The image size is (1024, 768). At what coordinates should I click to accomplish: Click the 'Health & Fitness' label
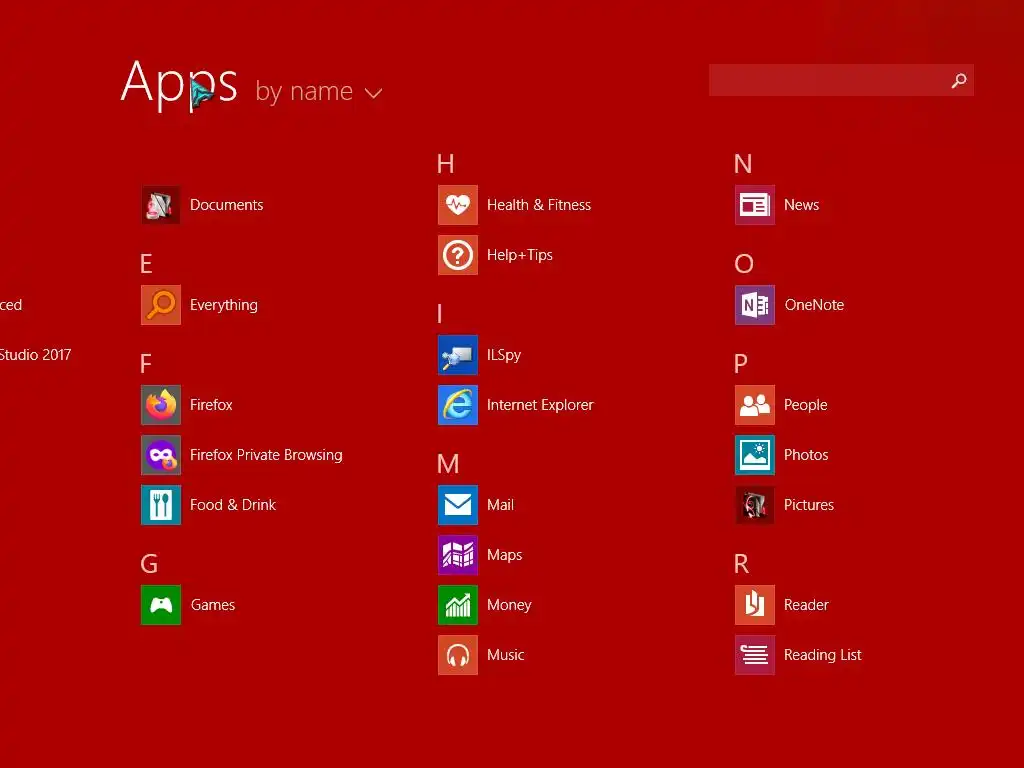tap(539, 205)
